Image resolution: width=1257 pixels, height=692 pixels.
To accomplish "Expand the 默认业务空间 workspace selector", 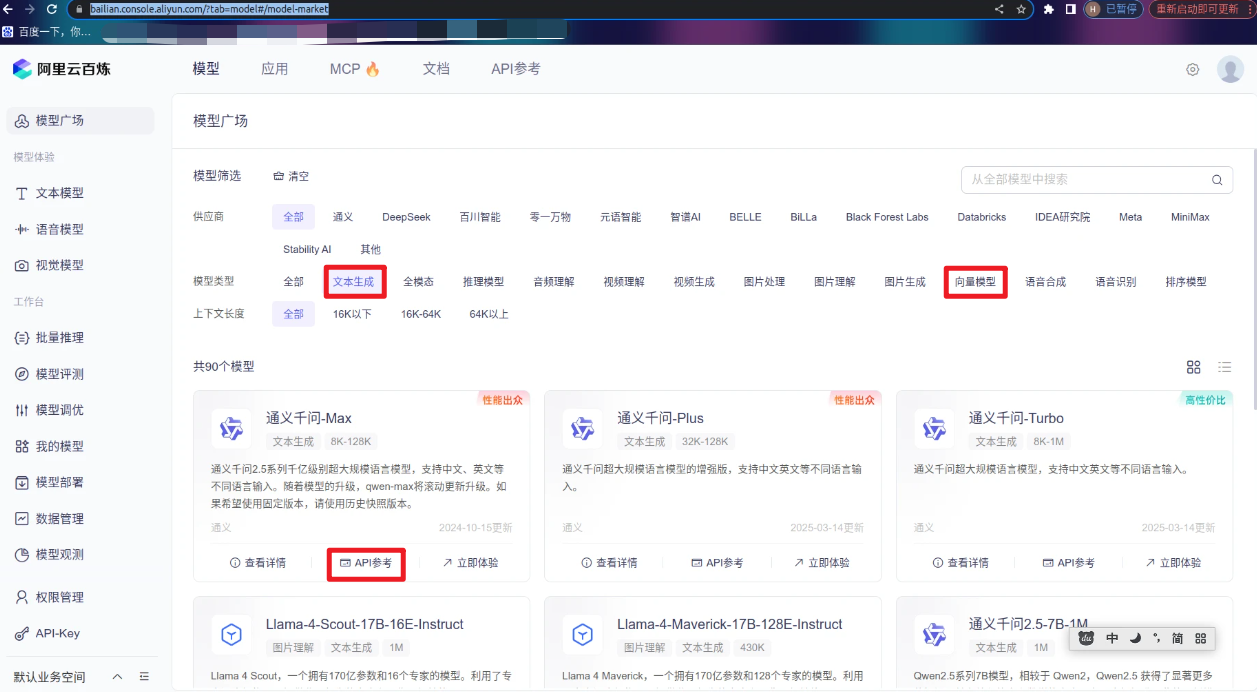I will tap(117, 677).
